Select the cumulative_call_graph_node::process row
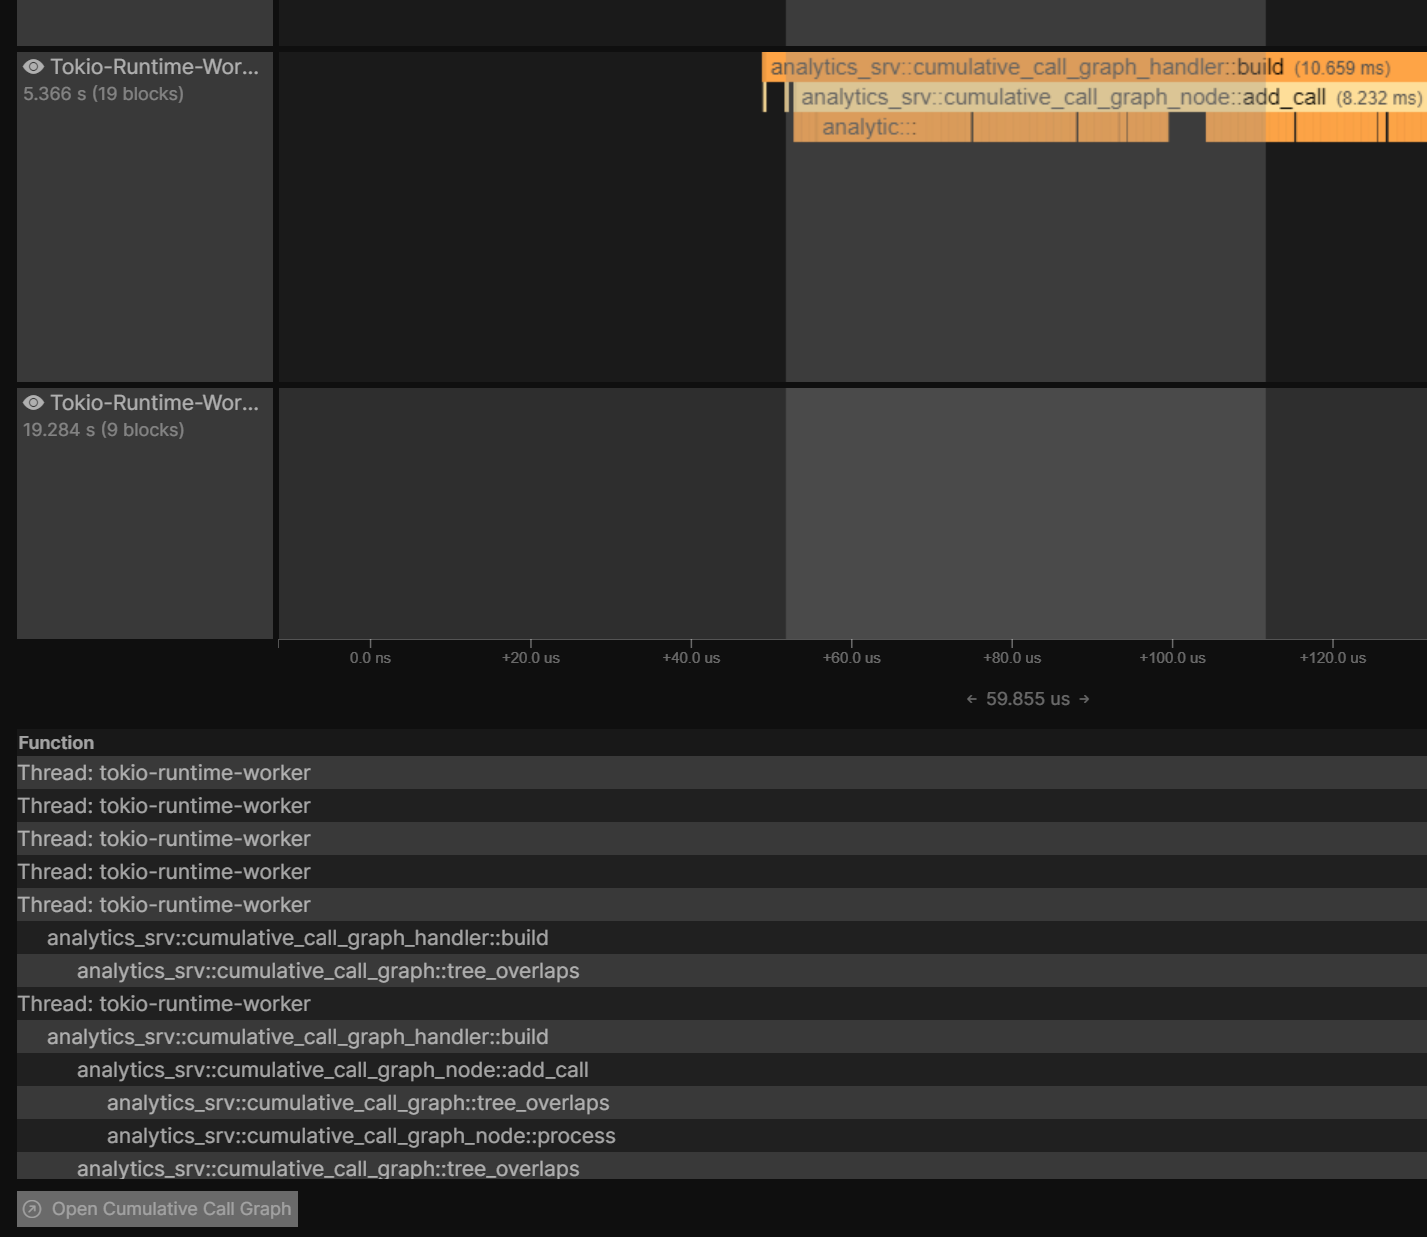This screenshot has height=1237, width=1427. pyautogui.click(x=361, y=1135)
